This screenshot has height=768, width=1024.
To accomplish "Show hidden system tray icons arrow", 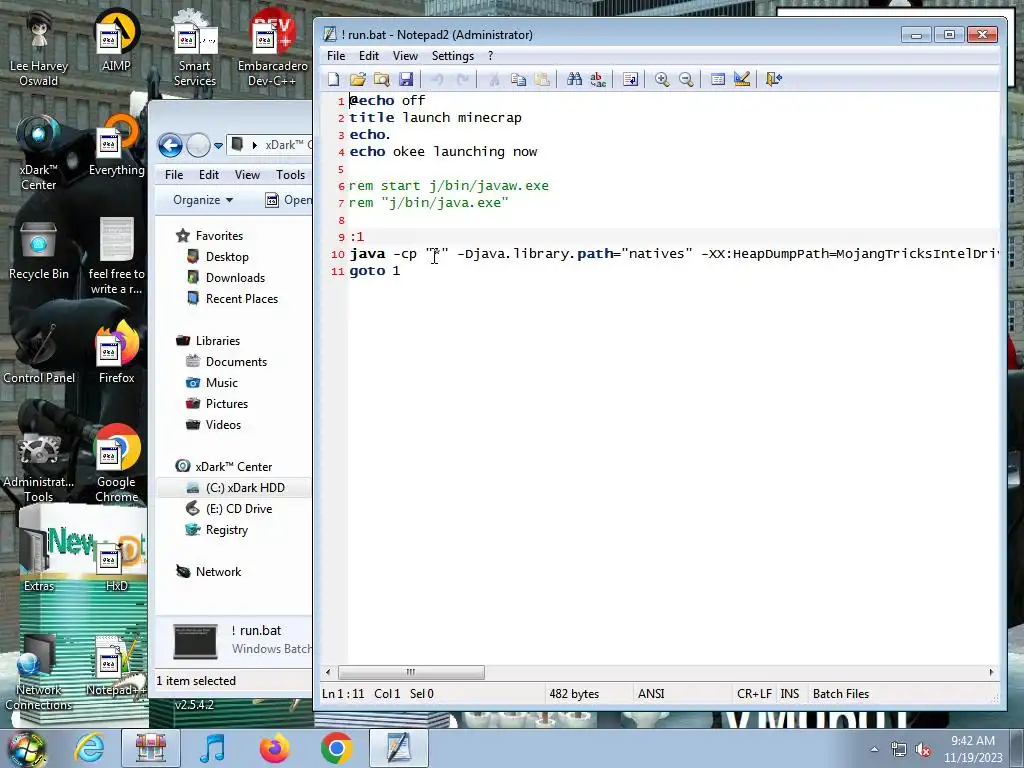I will (x=874, y=749).
